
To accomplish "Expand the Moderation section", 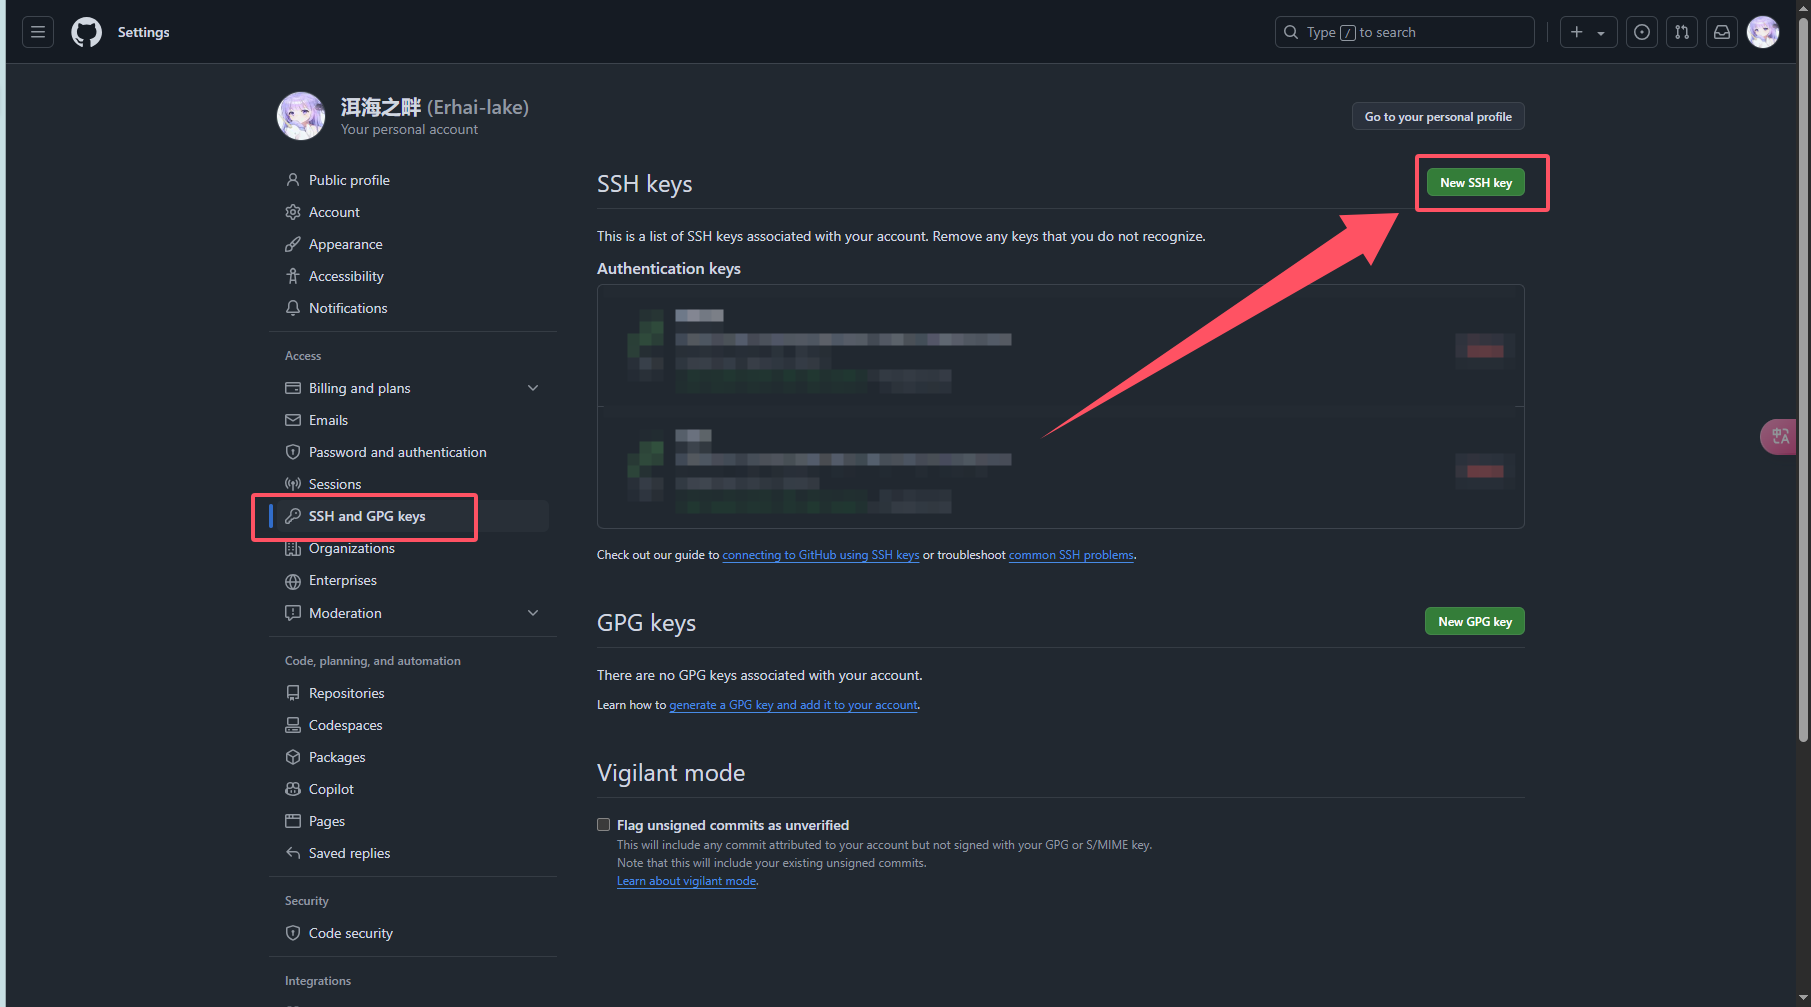I will (533, 613).
